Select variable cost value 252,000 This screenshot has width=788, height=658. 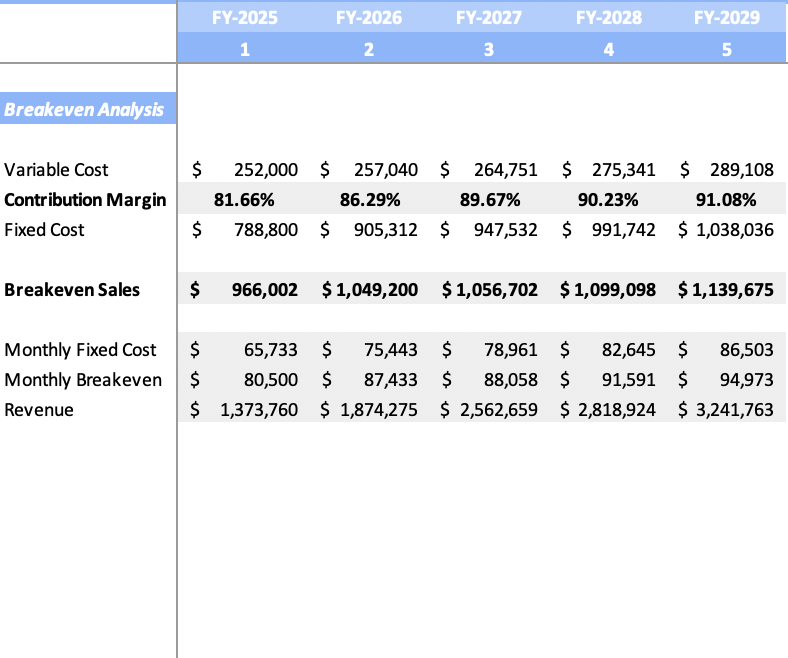coord(266,170)
